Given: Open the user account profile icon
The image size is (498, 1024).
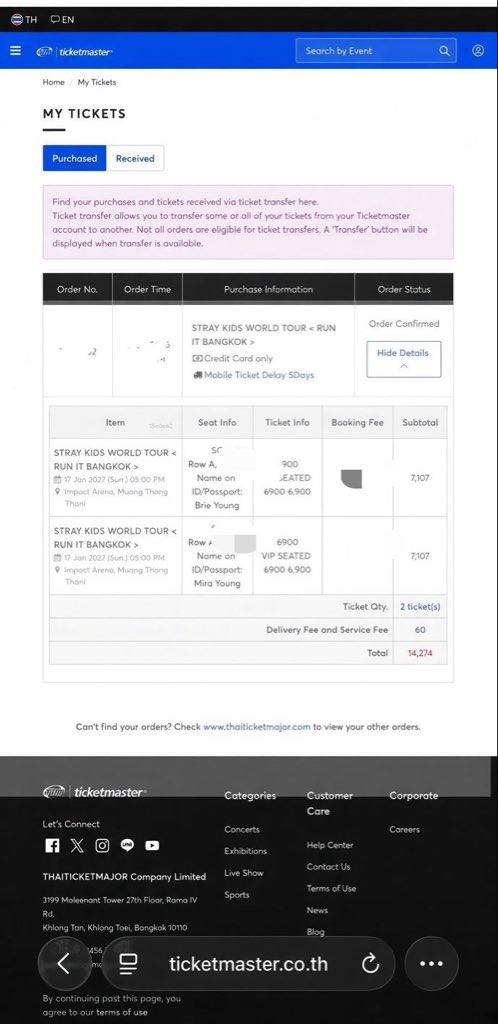Looking at the screenshot, I should coord(478,51).
